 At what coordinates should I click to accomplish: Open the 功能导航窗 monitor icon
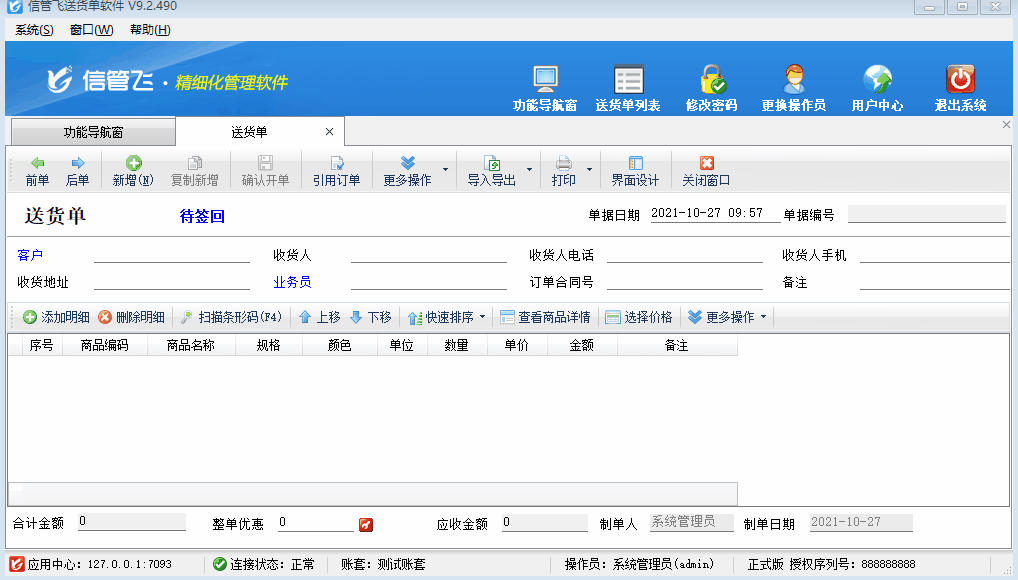pos(545,80)
